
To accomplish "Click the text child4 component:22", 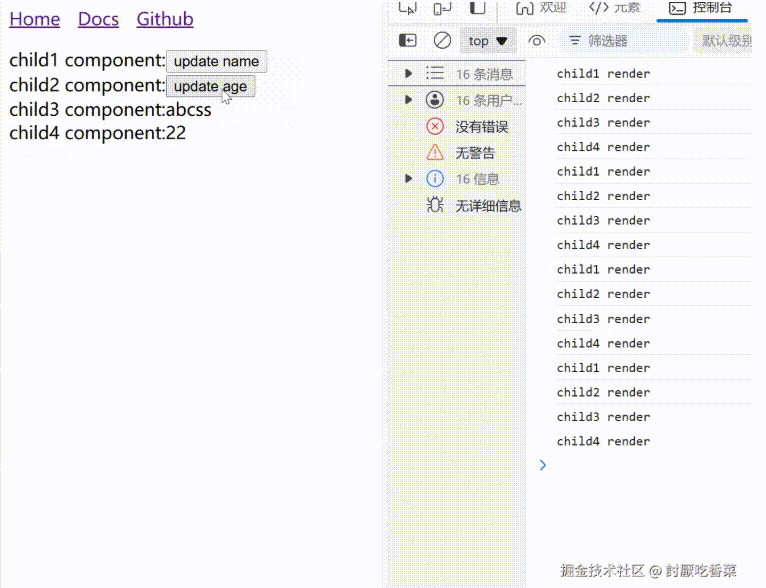I will 98,133.
